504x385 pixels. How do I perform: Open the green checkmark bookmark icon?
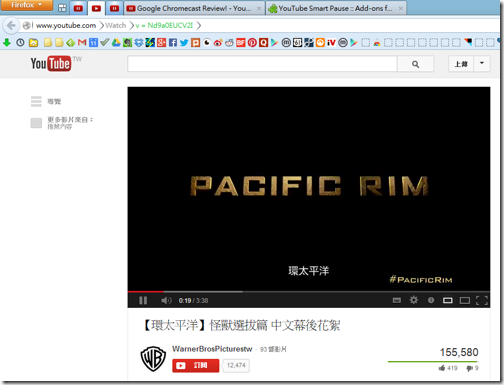[105, 42]
